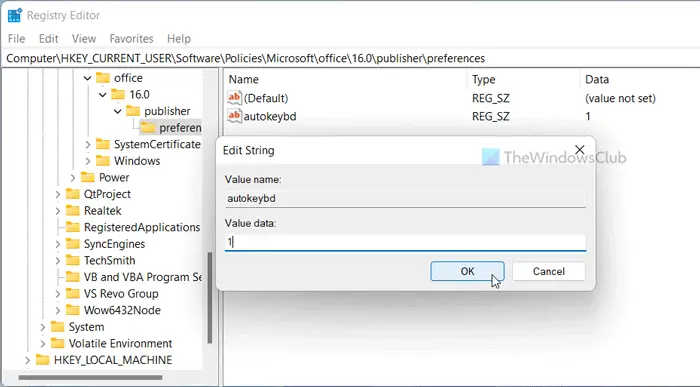The height and width of the screenshot is (387, 700).
Task: Confirm with the OK button
Action: (467, 271)
